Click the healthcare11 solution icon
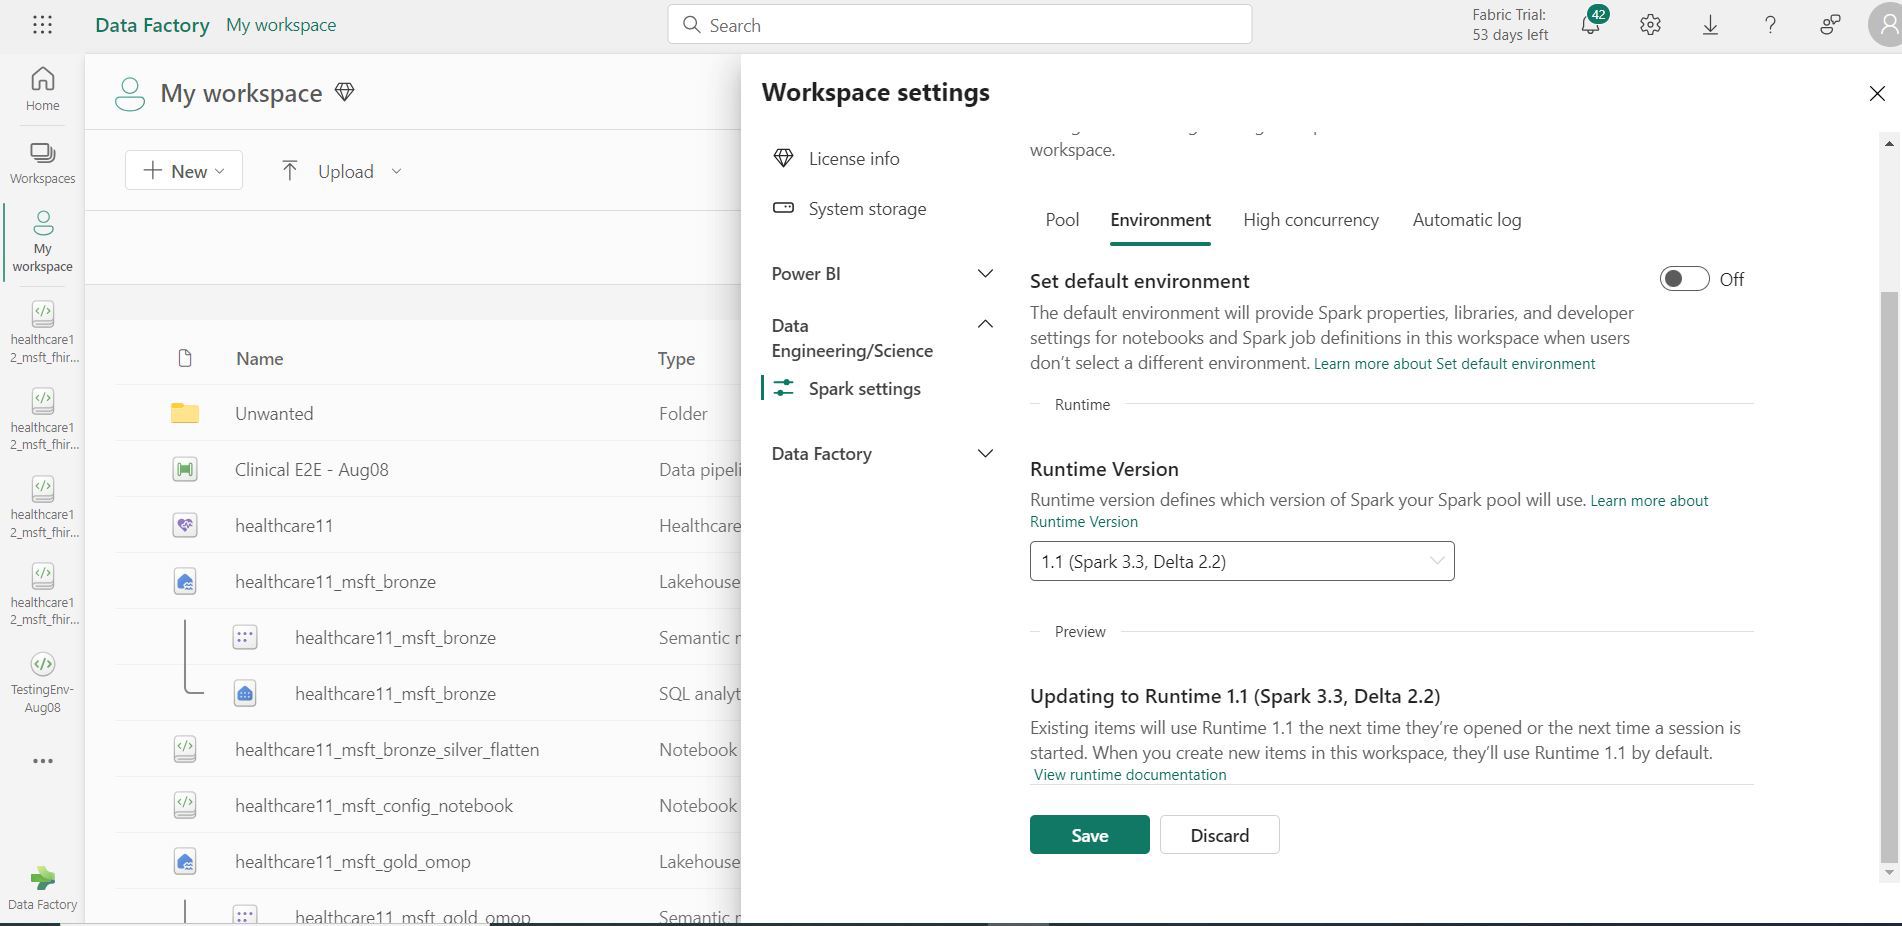Viewport: 1902px width, 926px height. [184, 525]
